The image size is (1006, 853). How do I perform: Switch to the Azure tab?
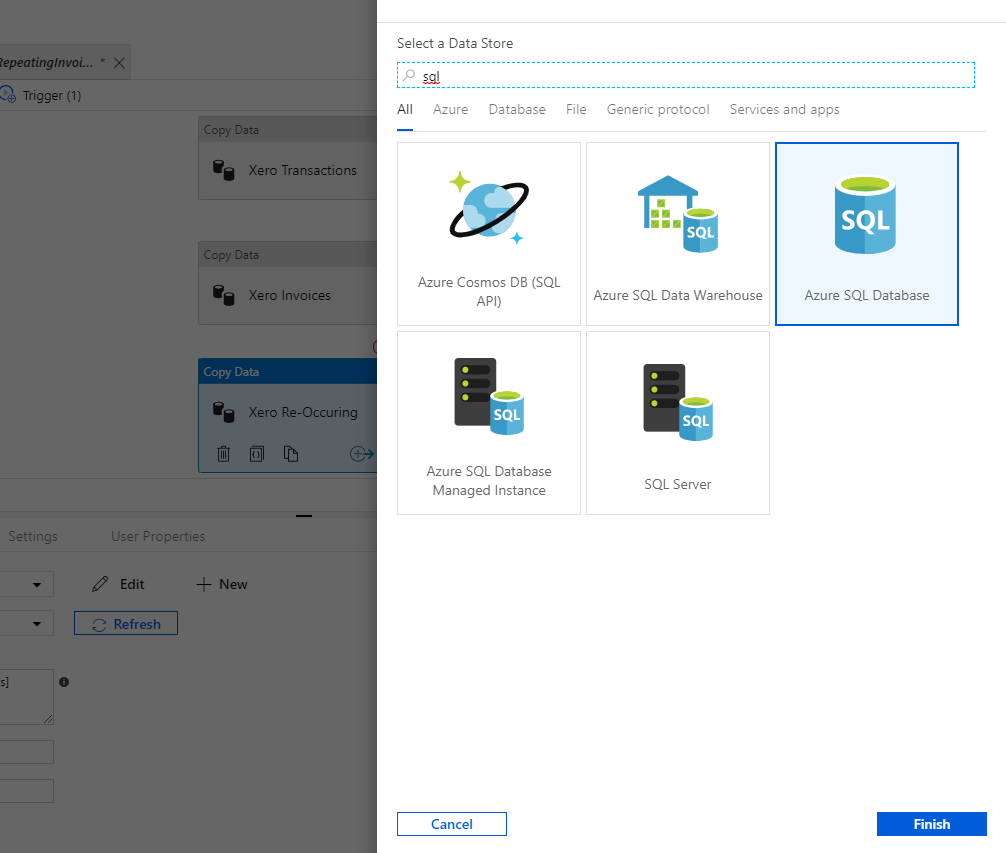(450, 110)
